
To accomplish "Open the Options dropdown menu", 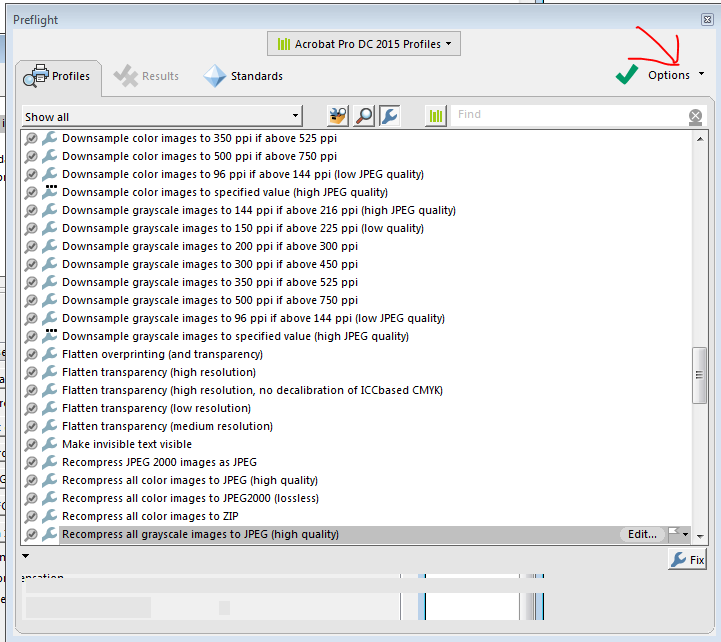I will click(x=676, y=75).
